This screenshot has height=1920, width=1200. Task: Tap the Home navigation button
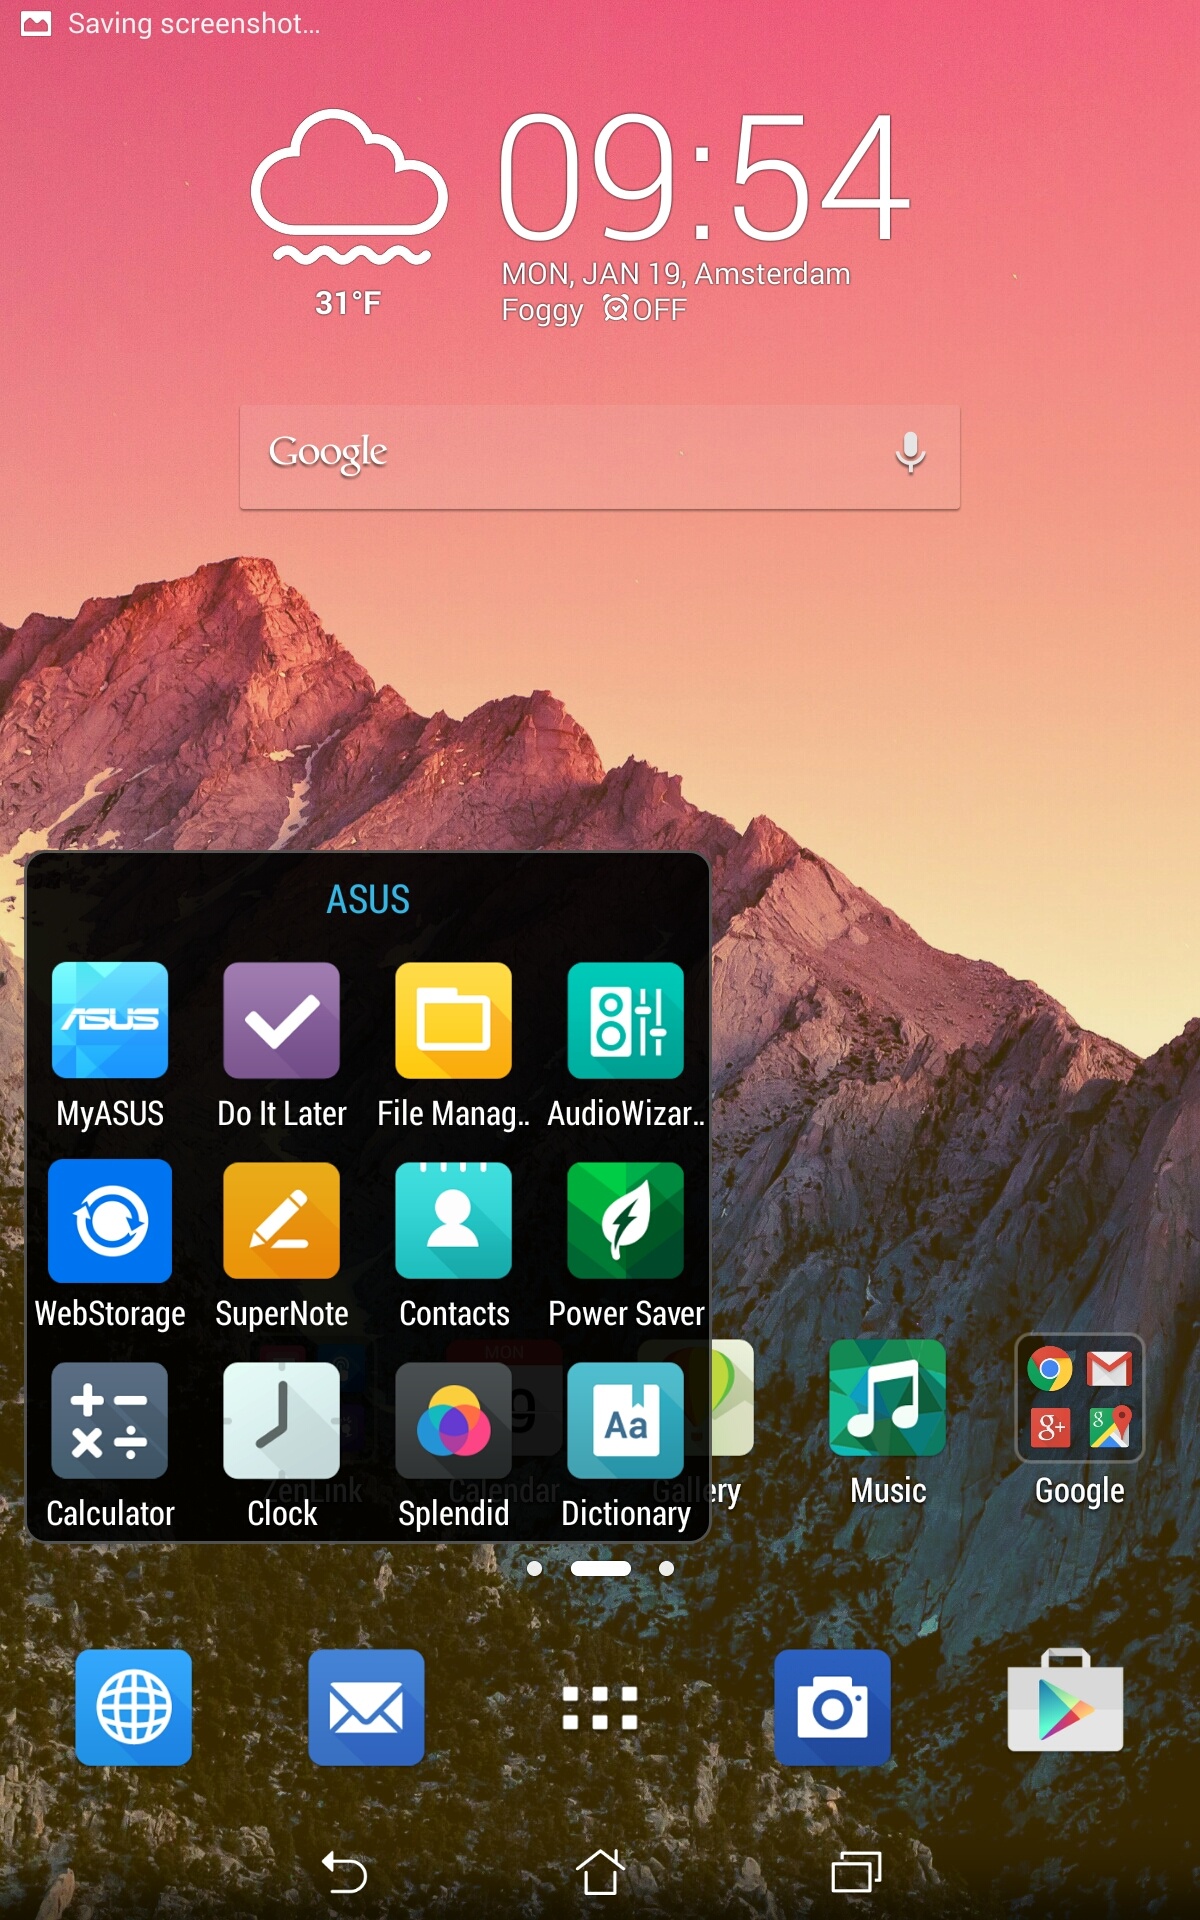[600, 1871]
